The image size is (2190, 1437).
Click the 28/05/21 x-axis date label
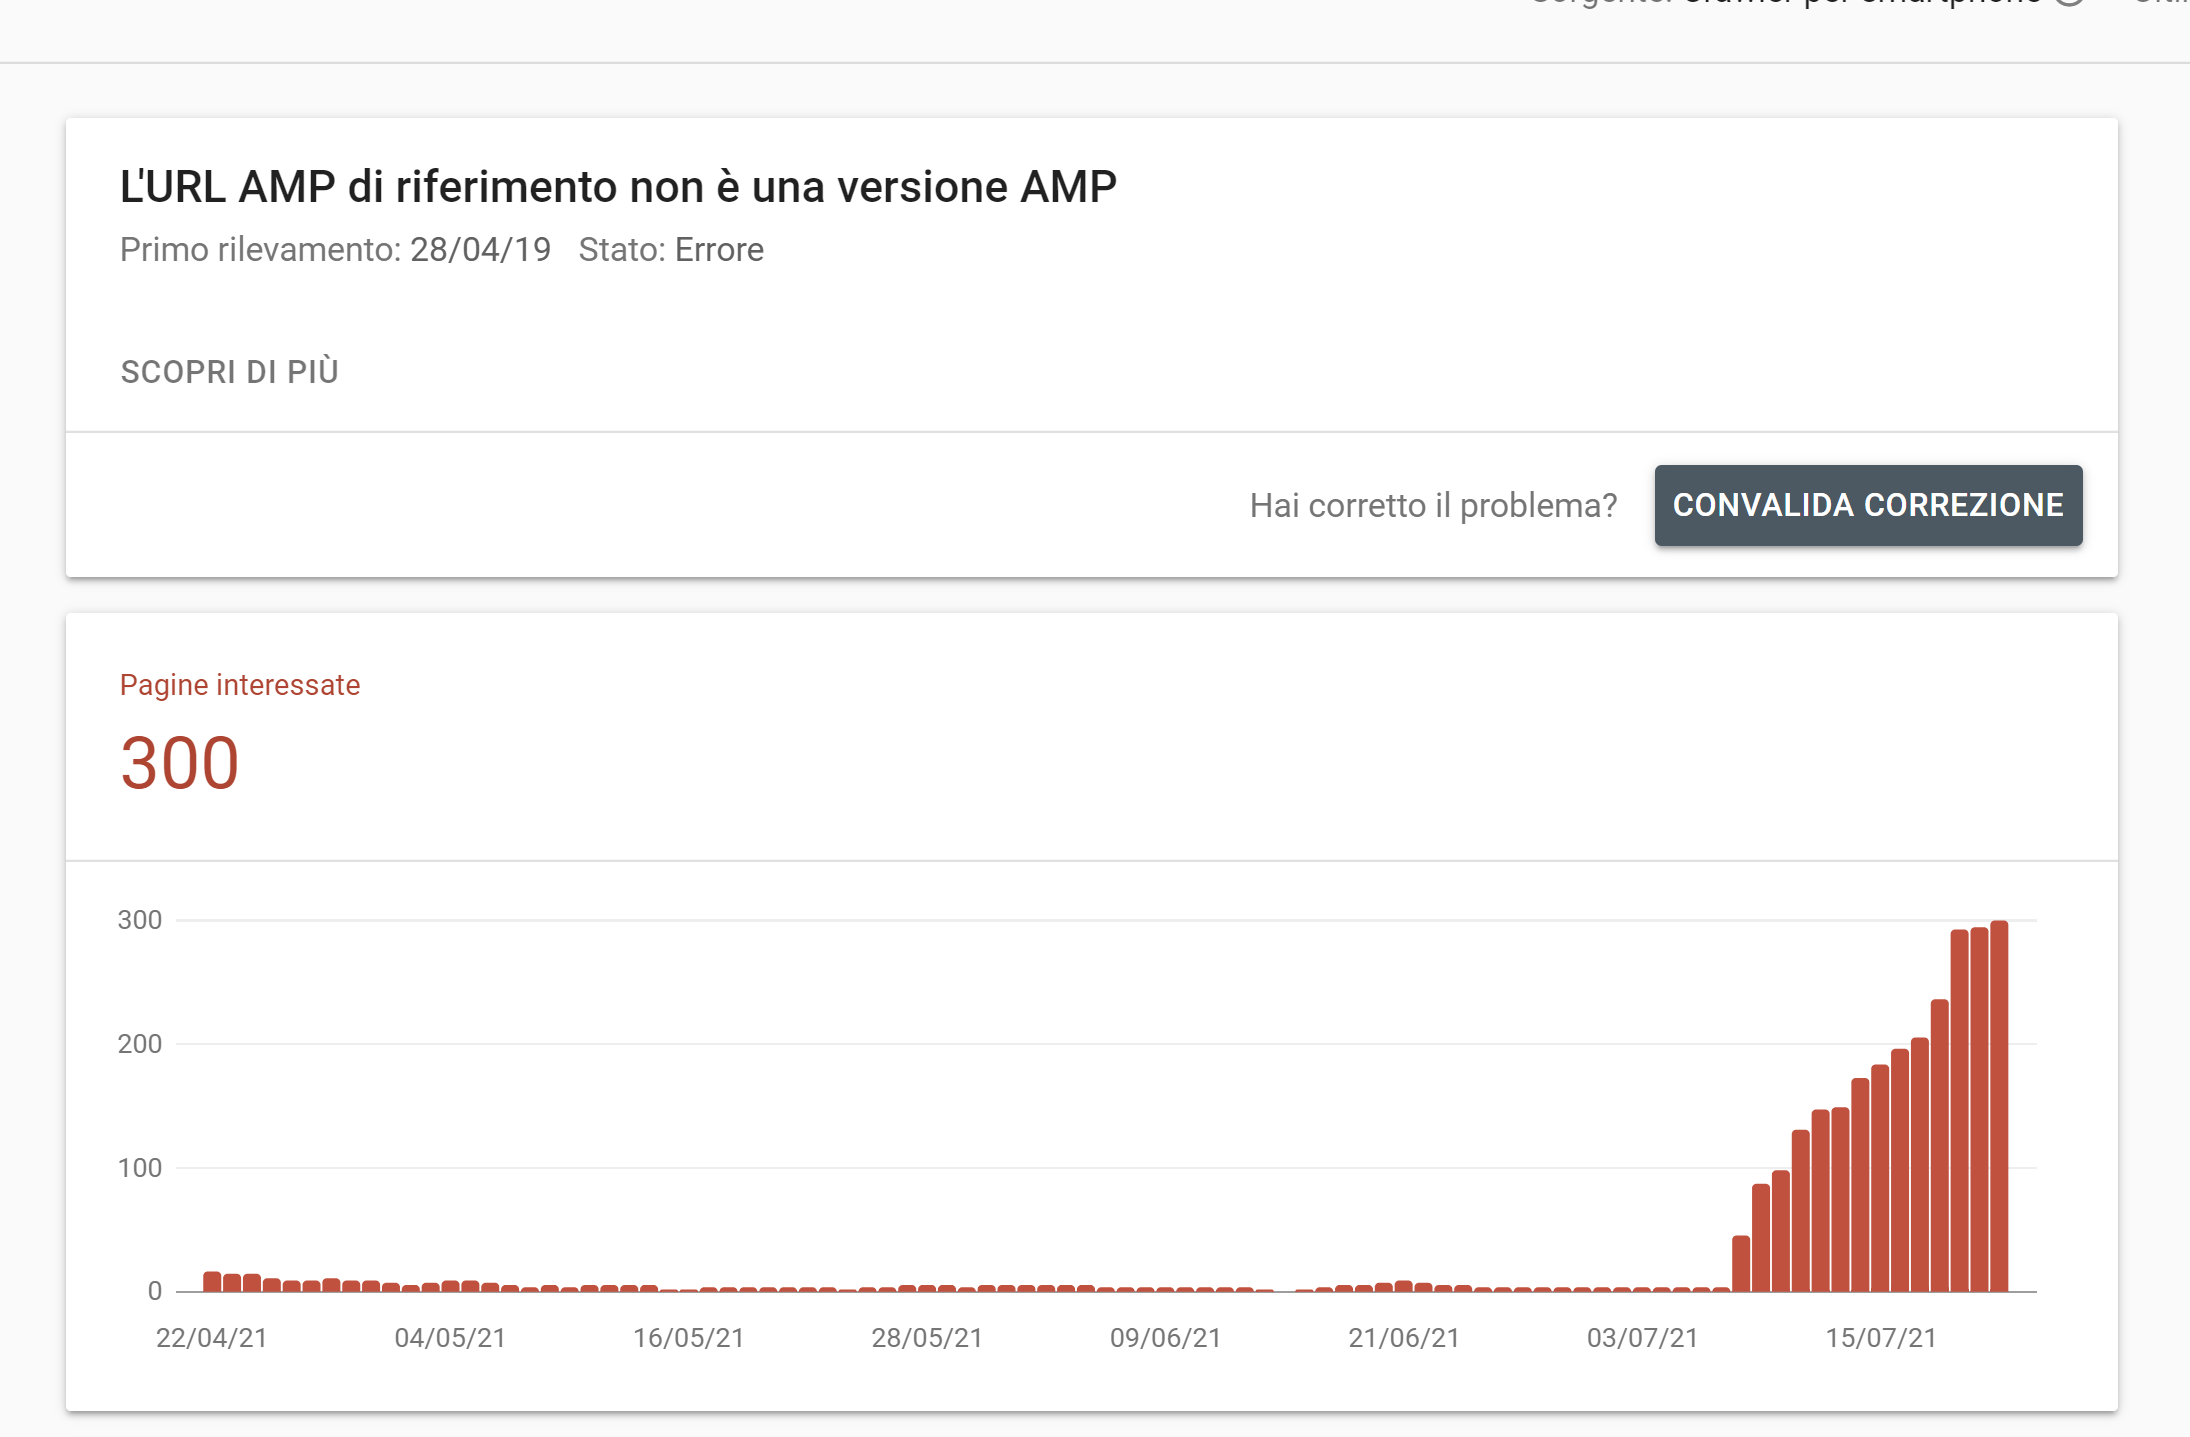point(927,1338)
